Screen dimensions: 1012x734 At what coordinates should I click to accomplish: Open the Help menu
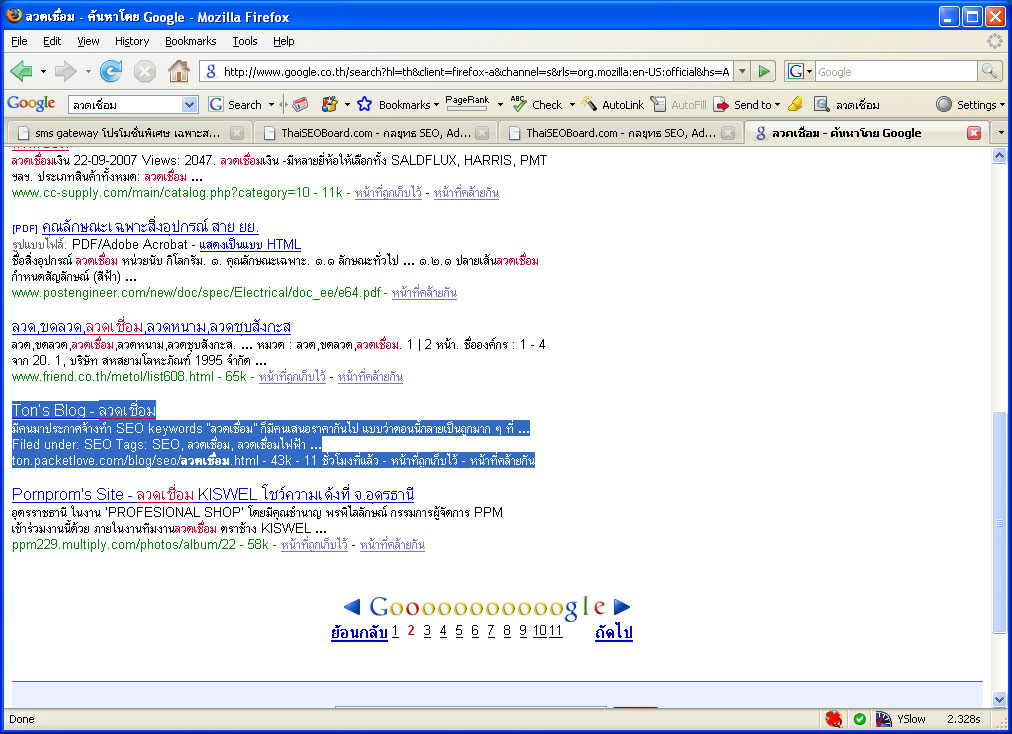tap(283, 41)
